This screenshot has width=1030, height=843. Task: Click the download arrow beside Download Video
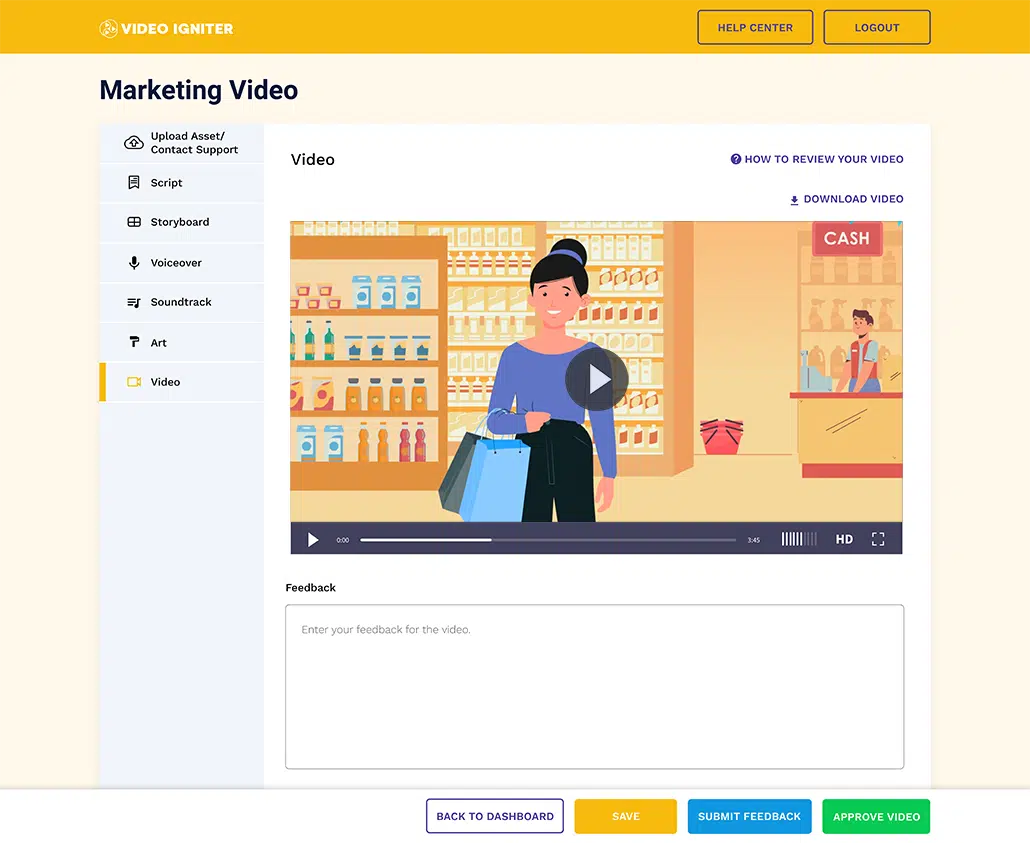[794, 199]
